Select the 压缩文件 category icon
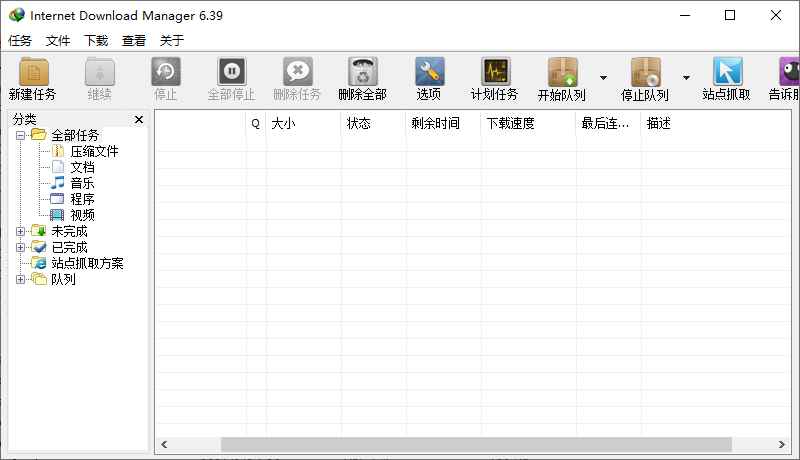Viewport: 800px width, 460px height. [58, 151]
